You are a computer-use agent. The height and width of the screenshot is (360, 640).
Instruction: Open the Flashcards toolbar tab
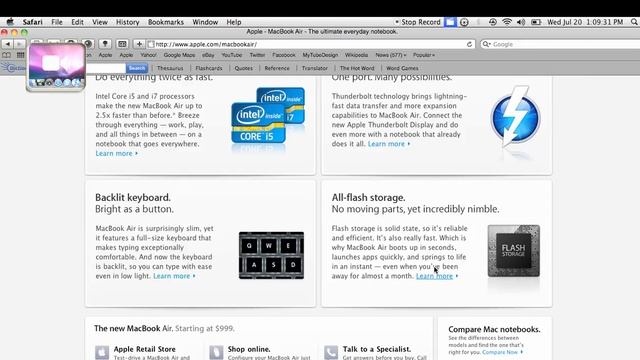(209, 68)
